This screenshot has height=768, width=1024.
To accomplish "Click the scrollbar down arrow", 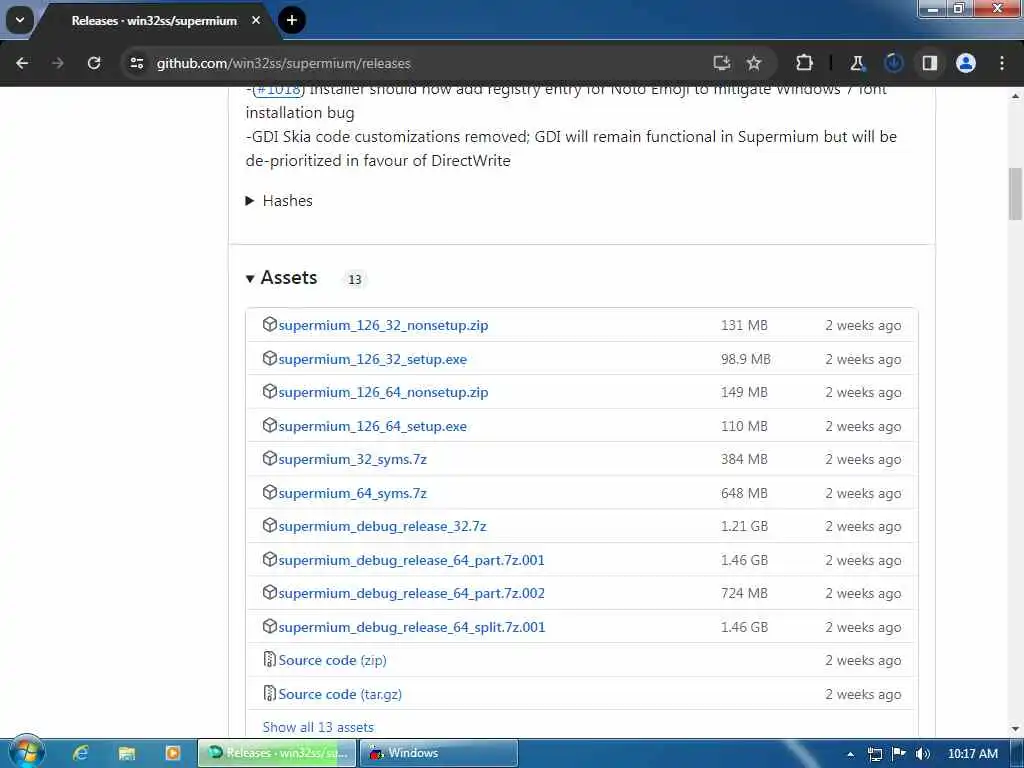I will point(1015,729).
